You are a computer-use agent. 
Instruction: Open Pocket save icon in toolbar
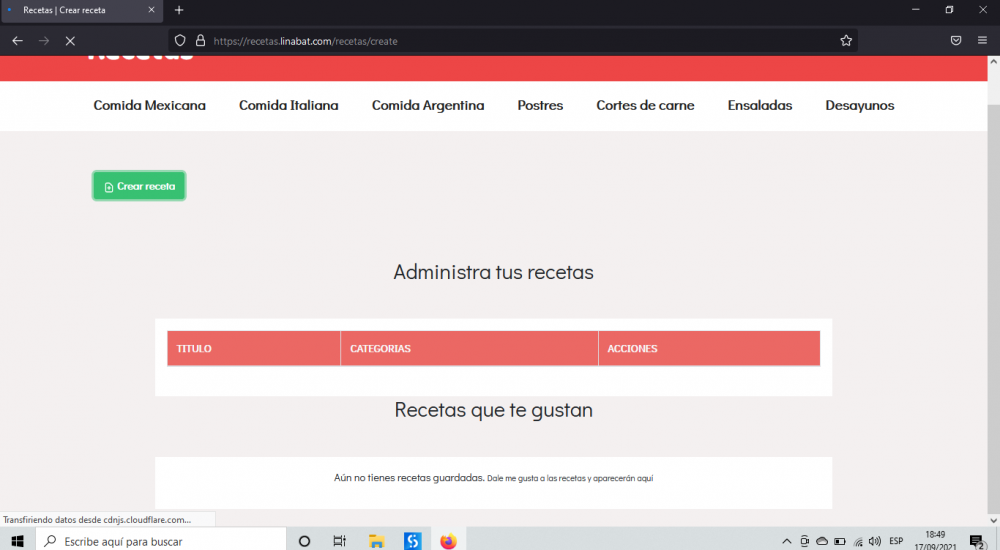pos(955,41)
